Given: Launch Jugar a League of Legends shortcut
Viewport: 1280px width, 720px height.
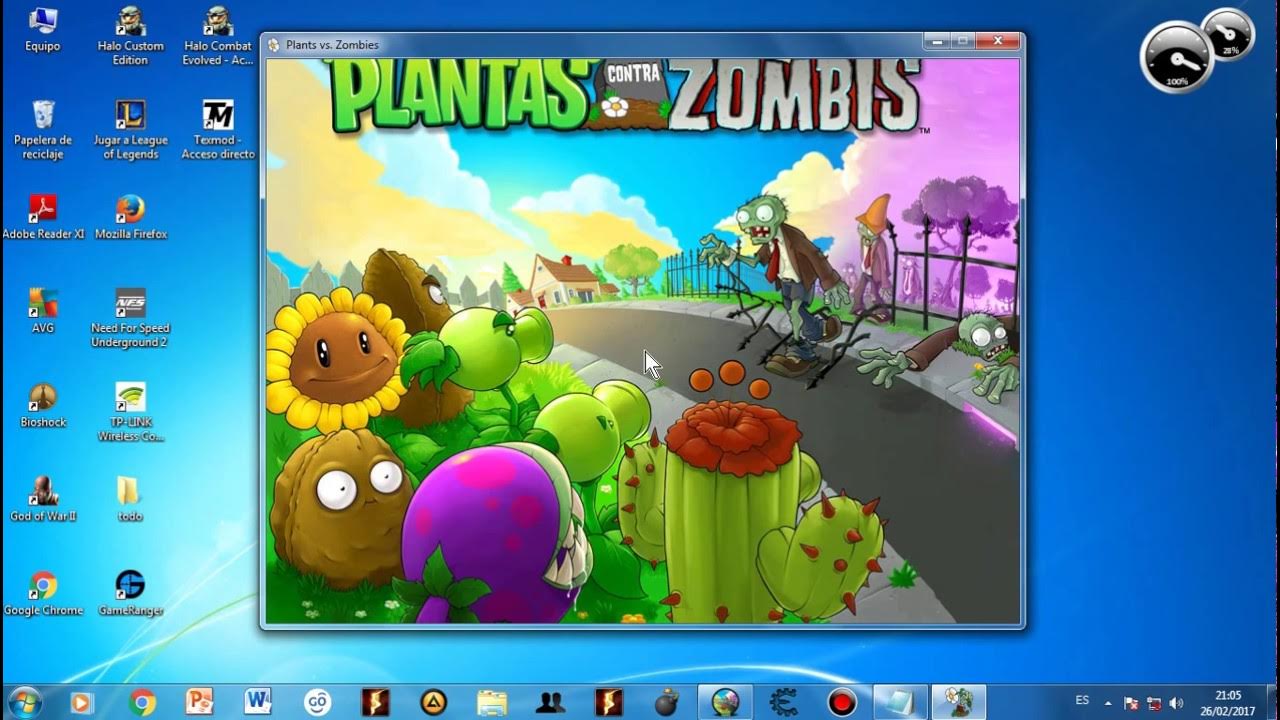Looking at the screenshot, I should [131, 130].
